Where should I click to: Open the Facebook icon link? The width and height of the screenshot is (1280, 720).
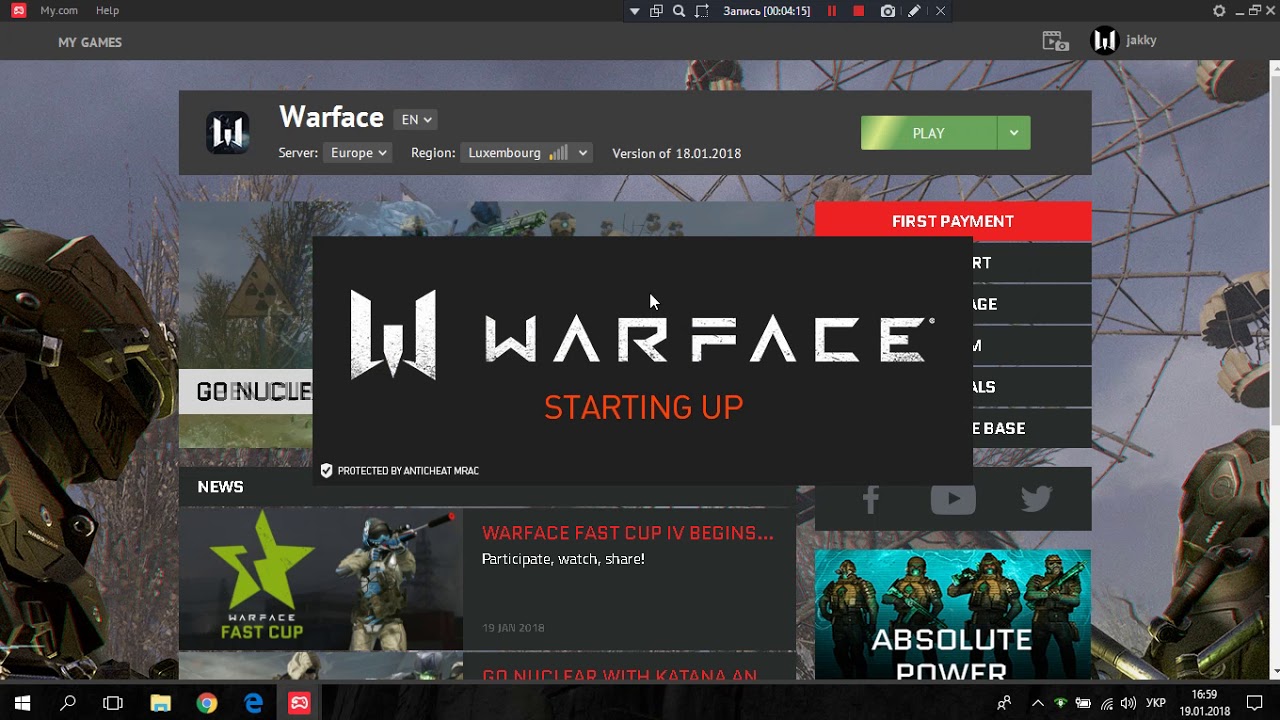coord(870,499)
